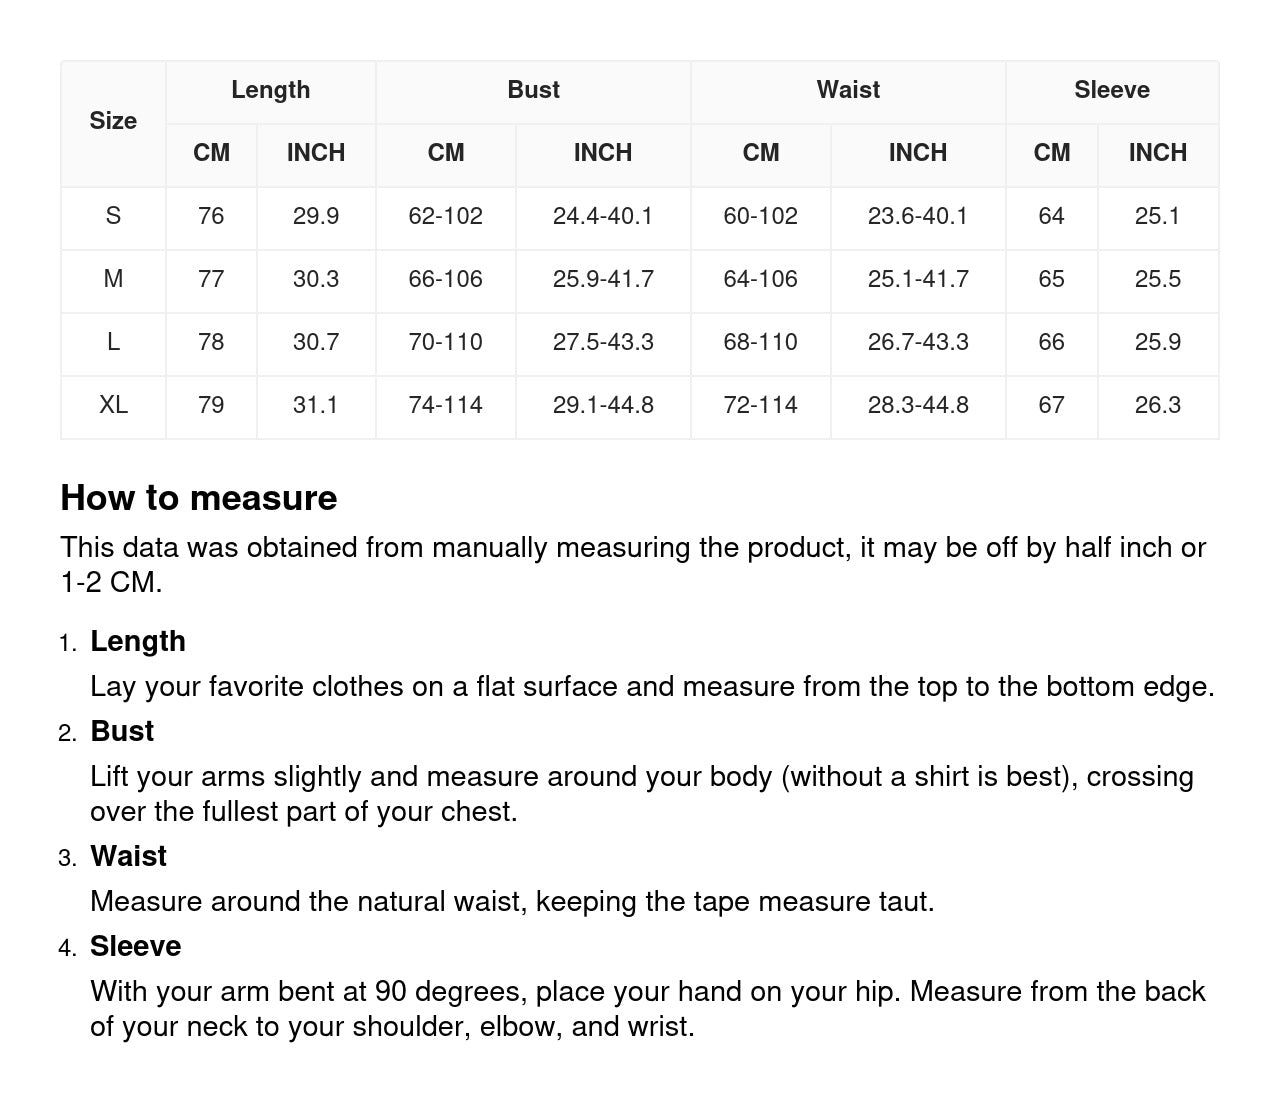The image size is (1280, 1107).
Task: Click the 28.3-44.8 waist inch cell
Action: (917, 405)
